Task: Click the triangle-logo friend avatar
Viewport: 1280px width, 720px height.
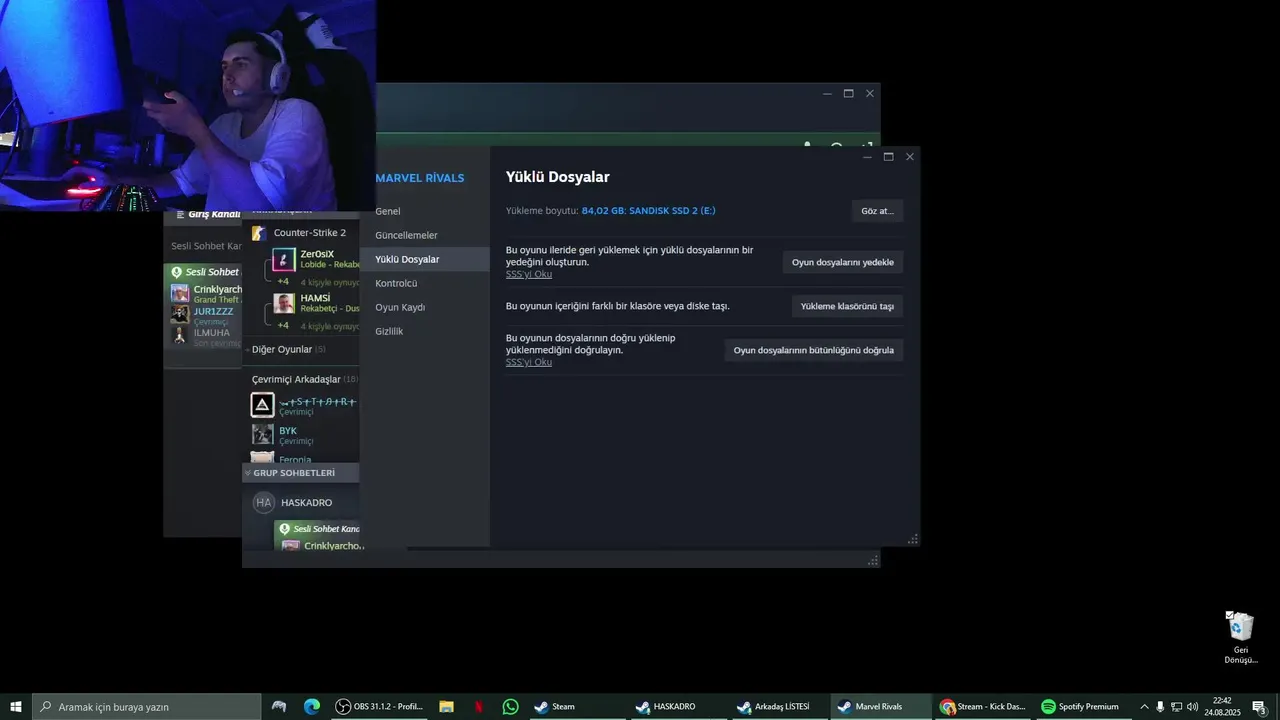Action: (x=262, y=405)
